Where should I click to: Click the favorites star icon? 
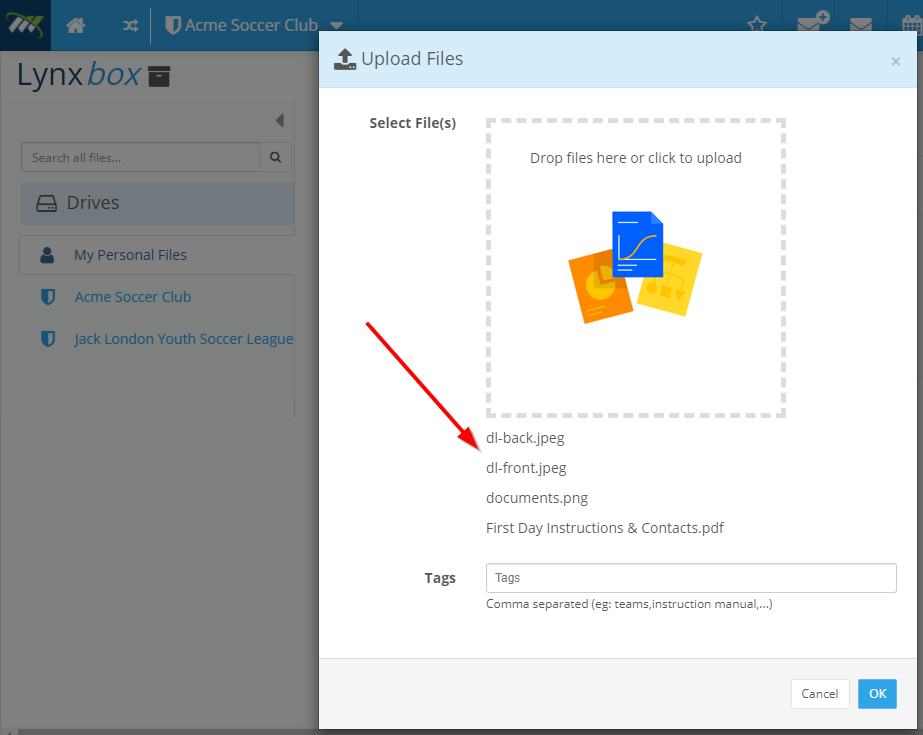[x=757, y=25]
